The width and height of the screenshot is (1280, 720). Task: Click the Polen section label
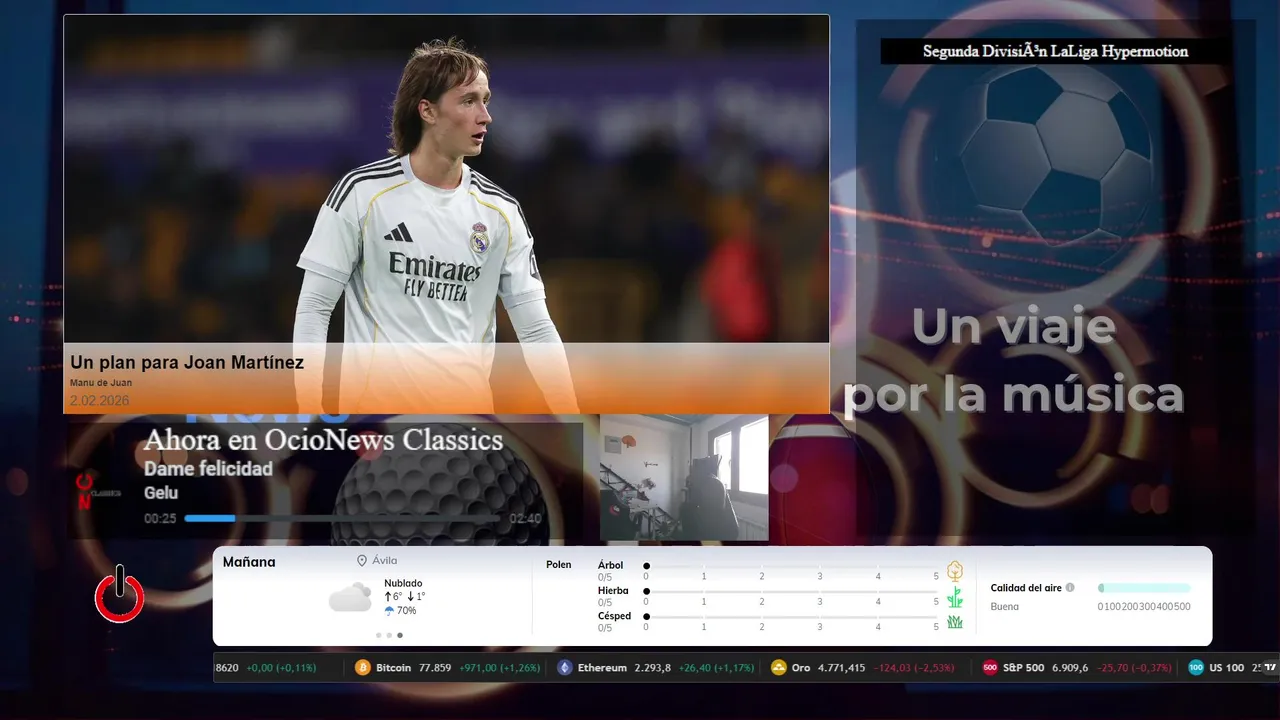pos(559,565)
